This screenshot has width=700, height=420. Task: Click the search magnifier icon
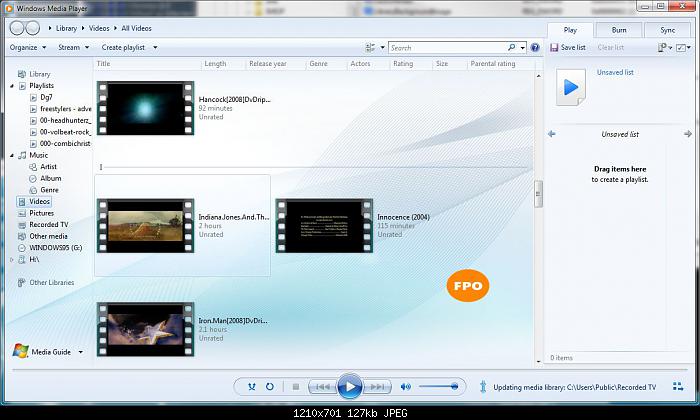pyautogui.click(x=512, y=47)
